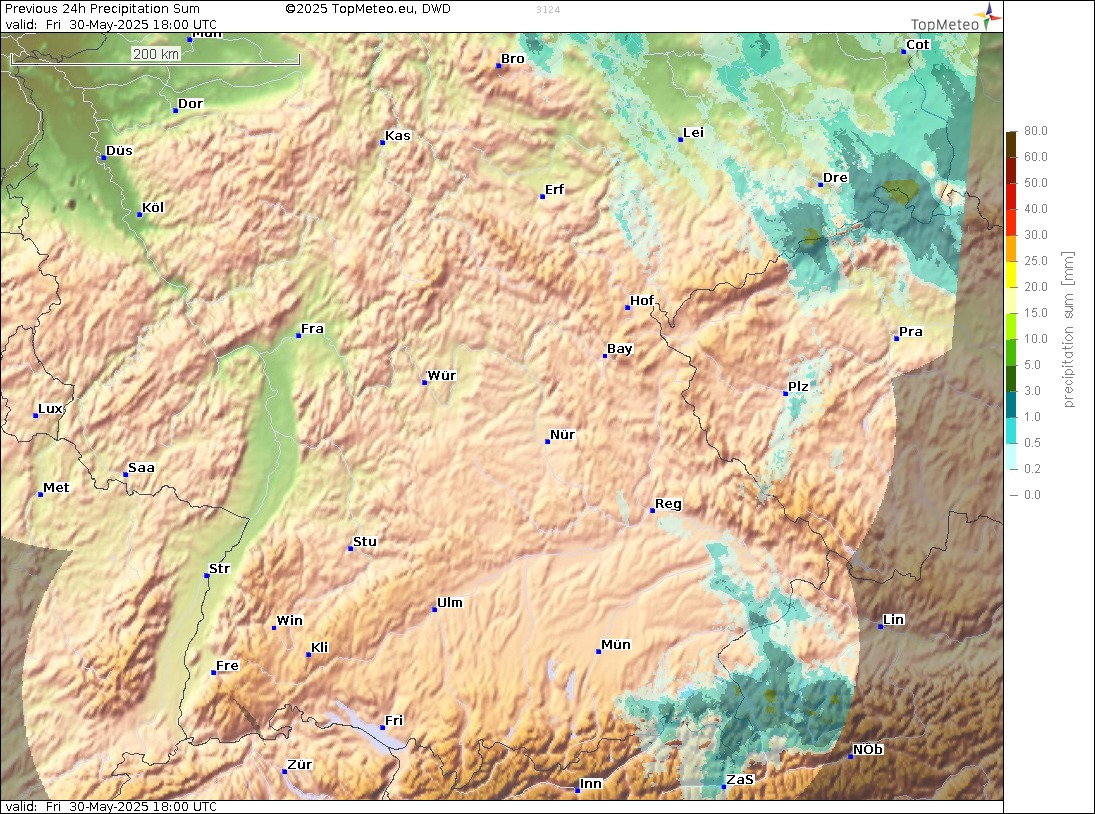Image resolution: width=1095 pixels, height=814 pixels.
Task: Click the Mün city marker
Action: pyautogui.click(x=598, y=651)
